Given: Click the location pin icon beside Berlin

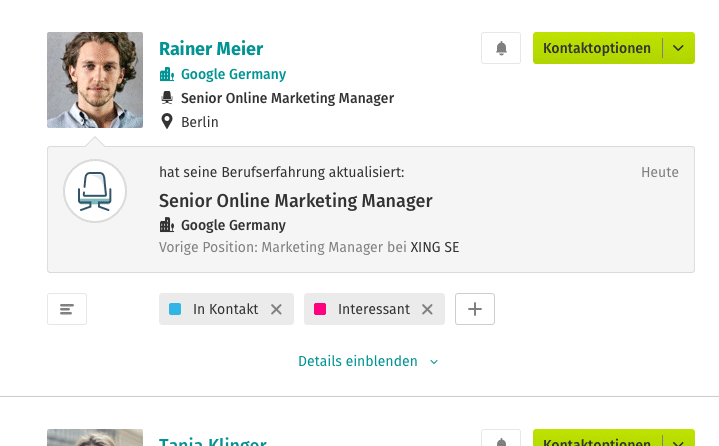Looking at the screenshot, I should [167, 121].
